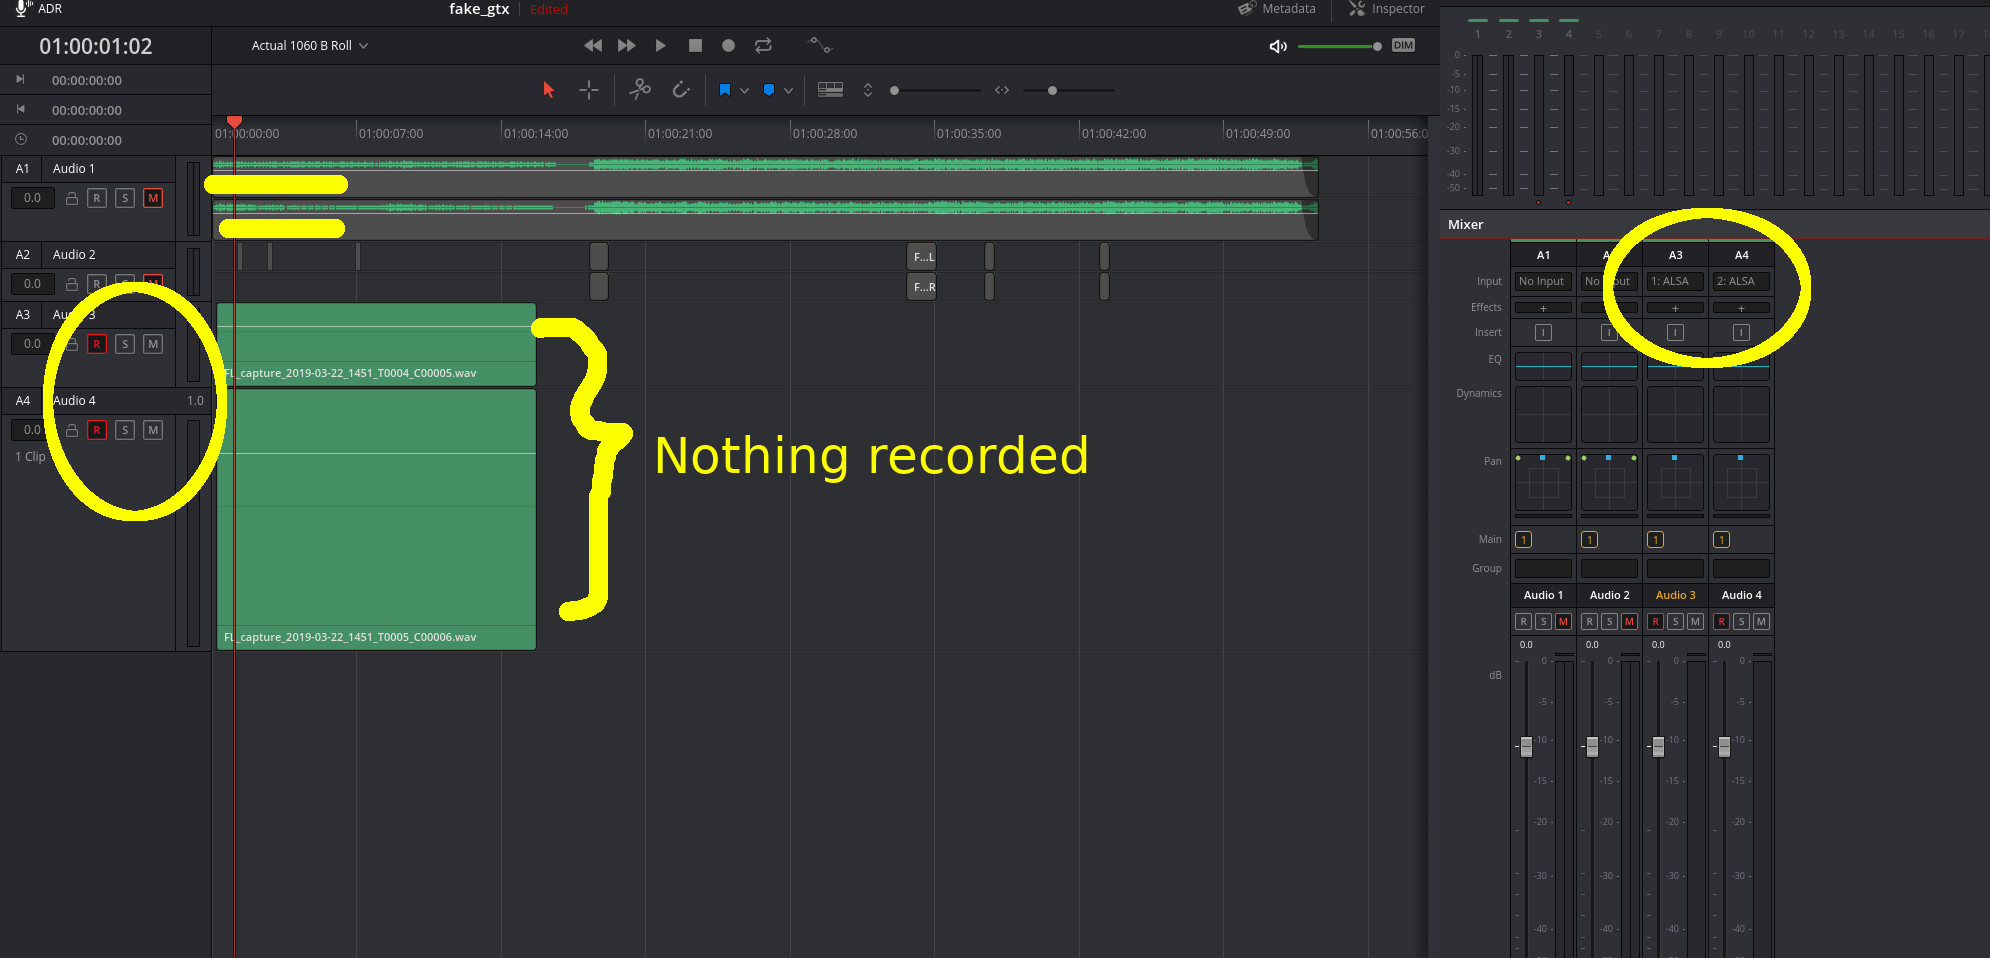Screen dimensions: 1990x958
Task: Select the Audio 3 mixer channel name
Action: click(x=1675, y=595)
